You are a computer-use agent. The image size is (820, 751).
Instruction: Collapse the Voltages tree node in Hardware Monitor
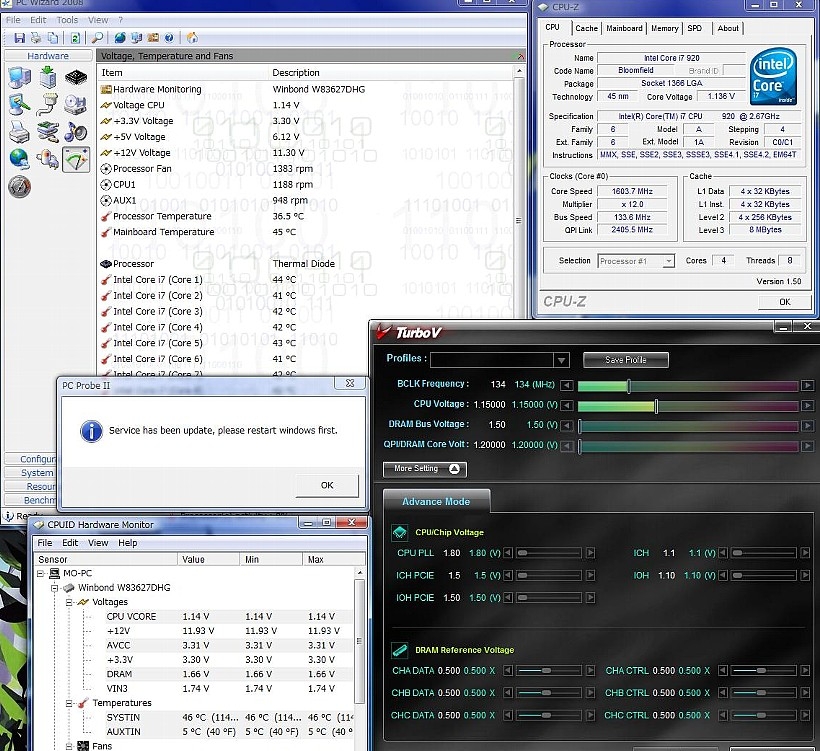69,602
